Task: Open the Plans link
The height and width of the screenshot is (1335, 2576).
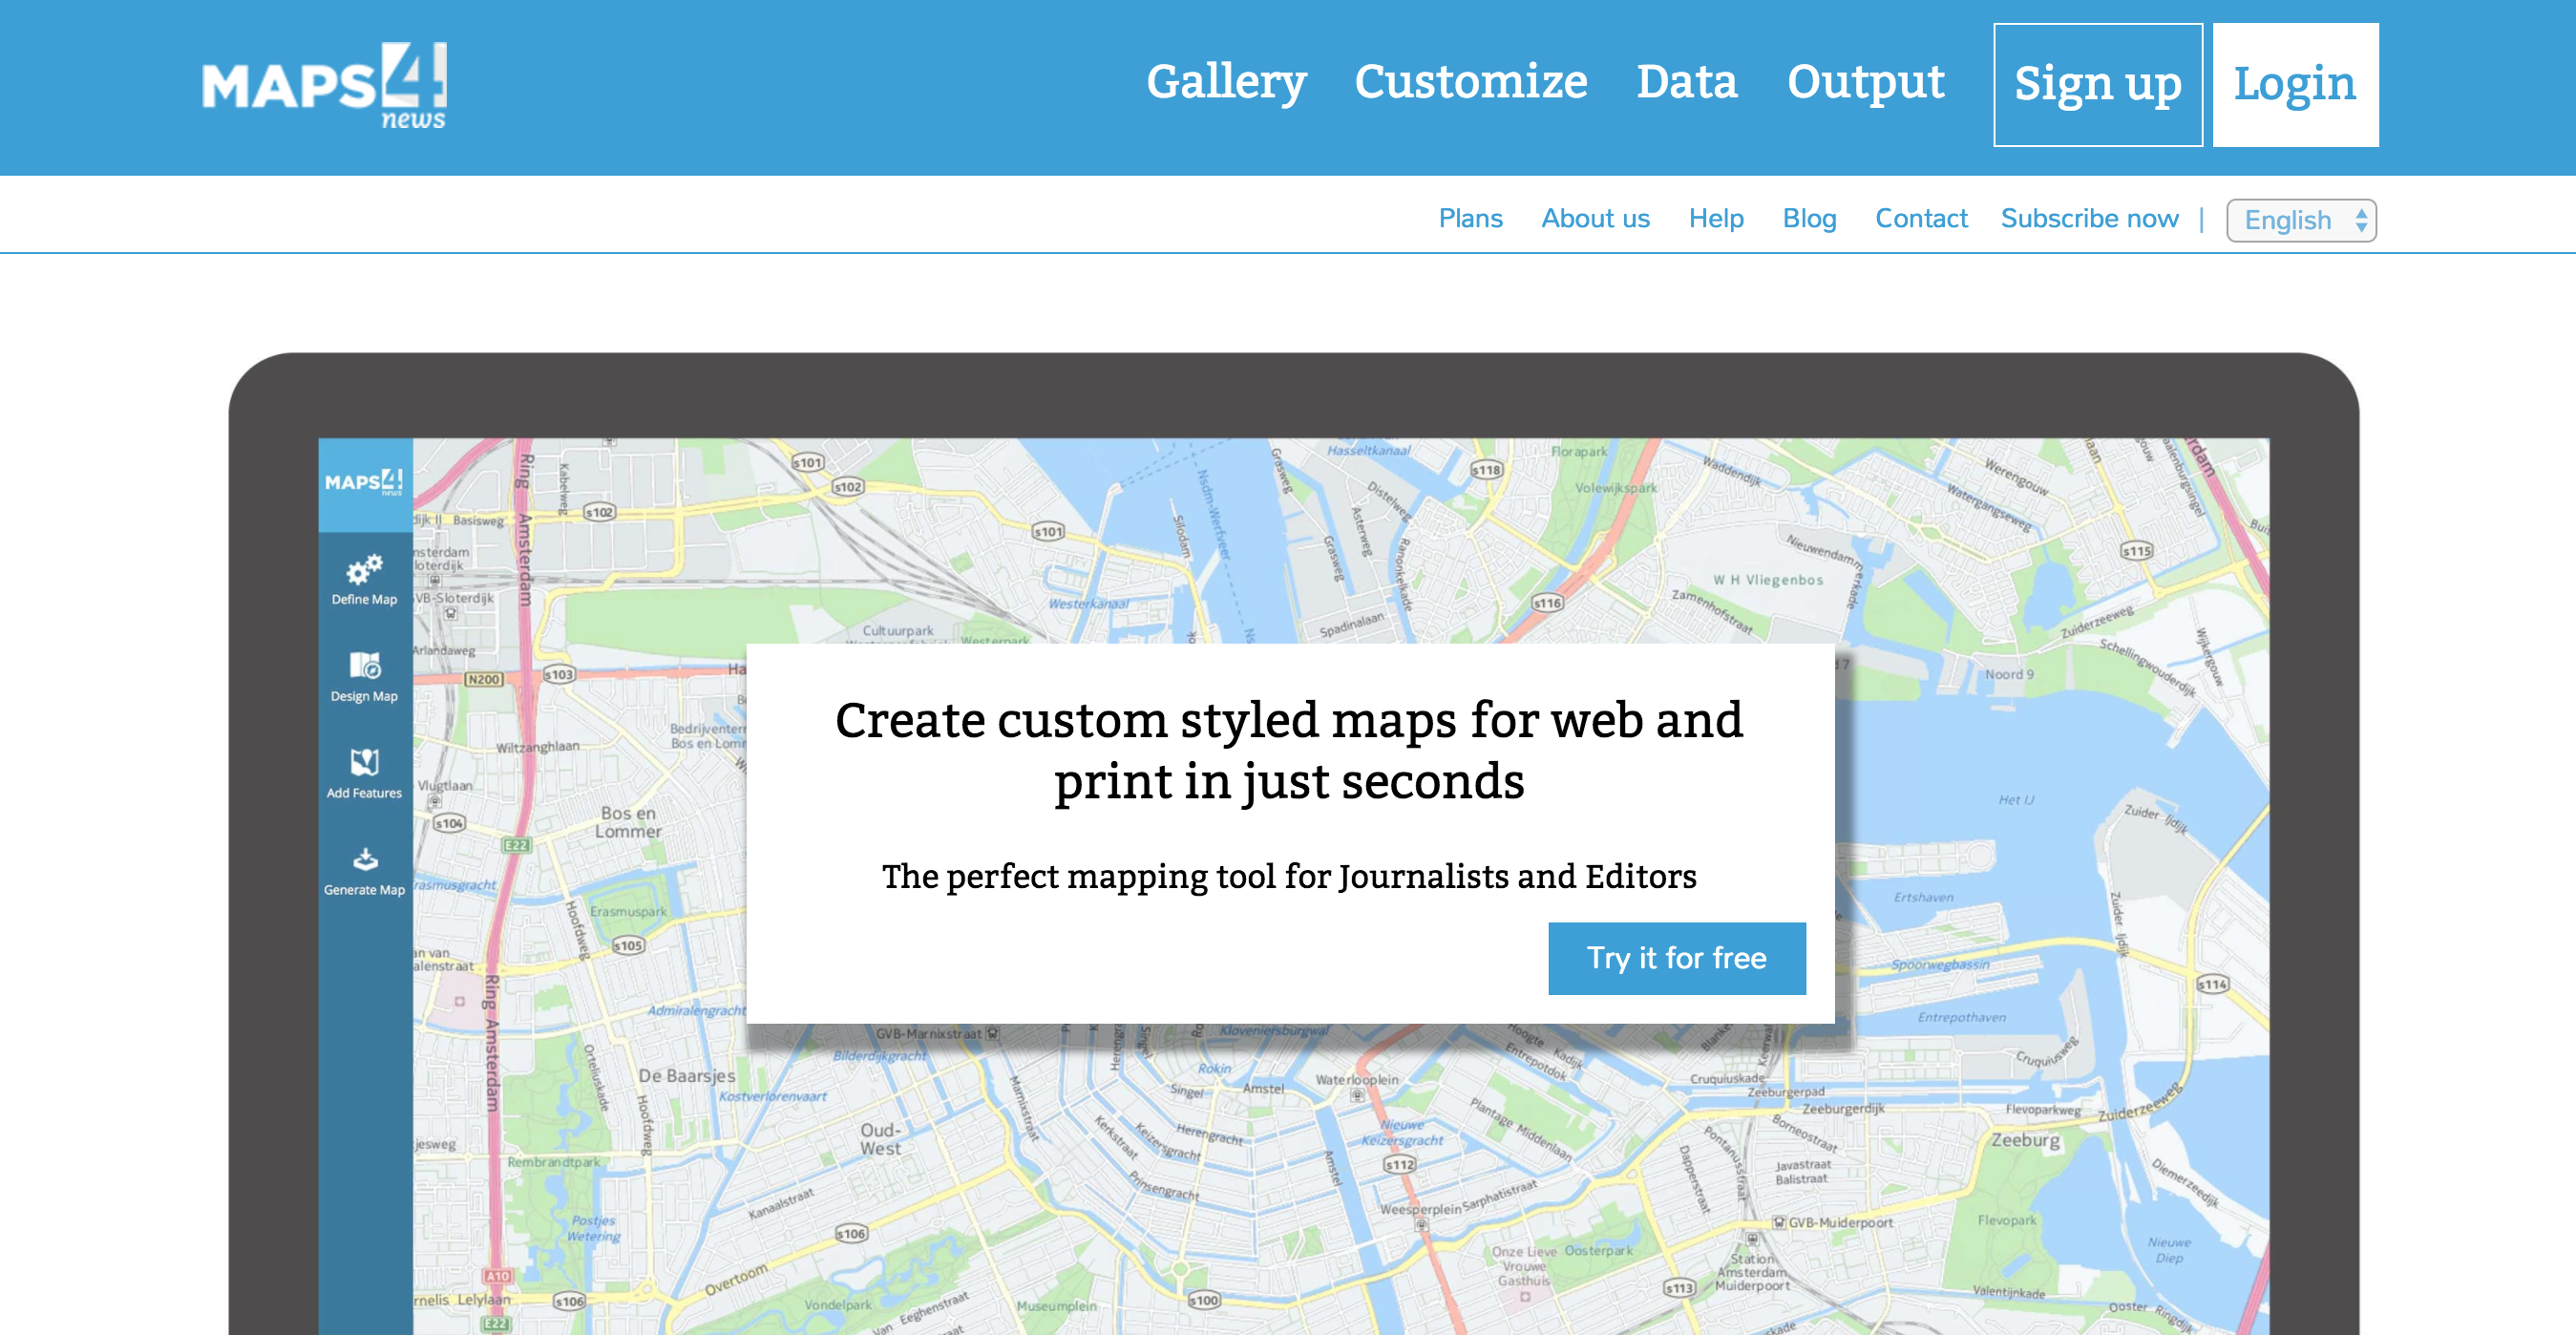Action: [1469, 218]
